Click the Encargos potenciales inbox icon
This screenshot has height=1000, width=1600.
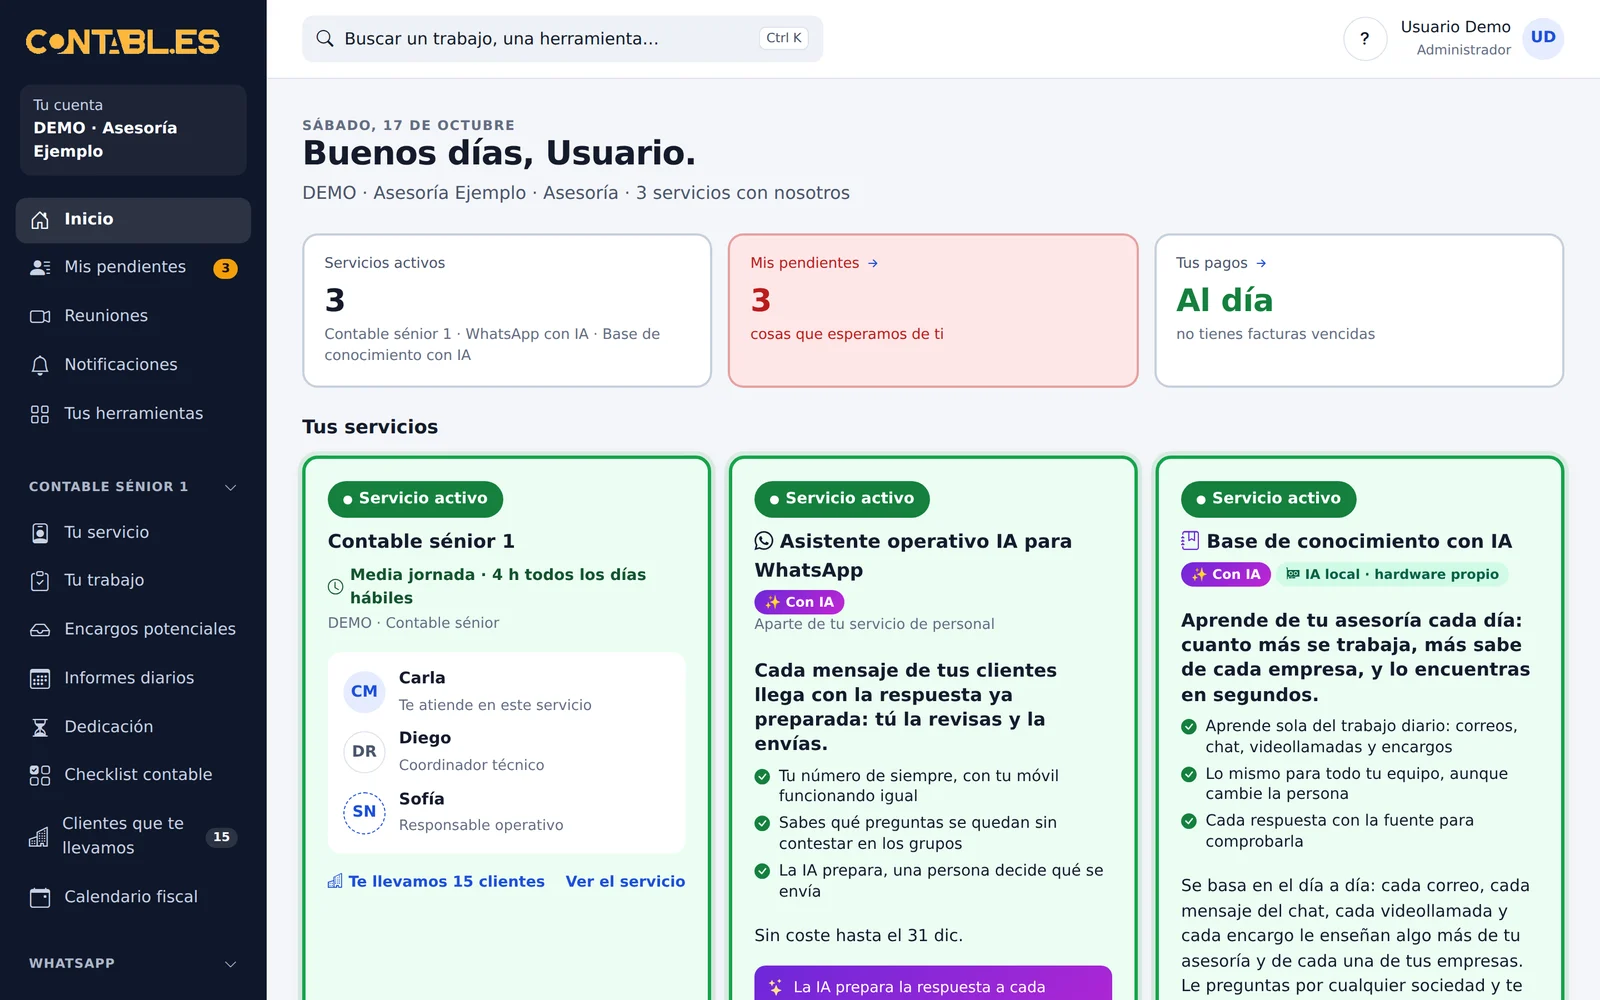[x=40, y=630]
